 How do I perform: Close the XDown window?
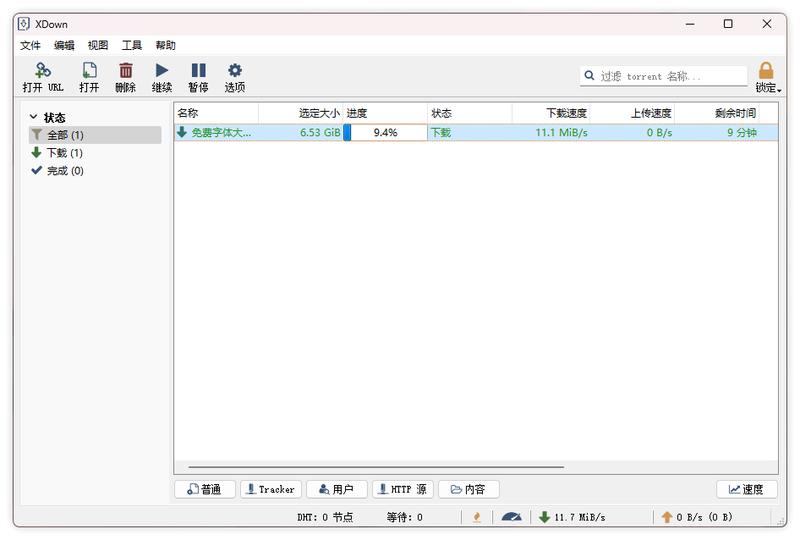coord(766,24)
